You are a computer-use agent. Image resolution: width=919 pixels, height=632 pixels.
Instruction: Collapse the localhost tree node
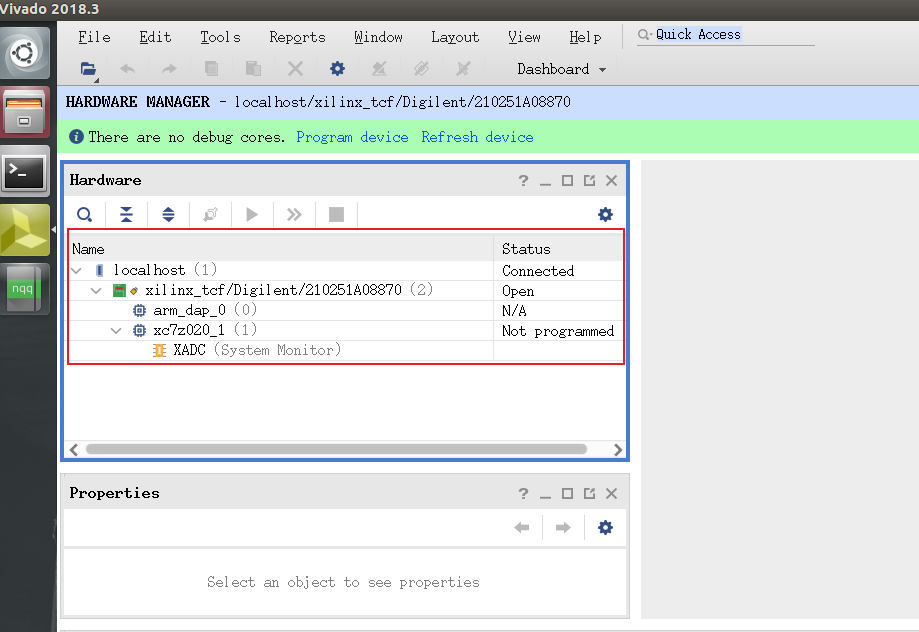(77, 271)
